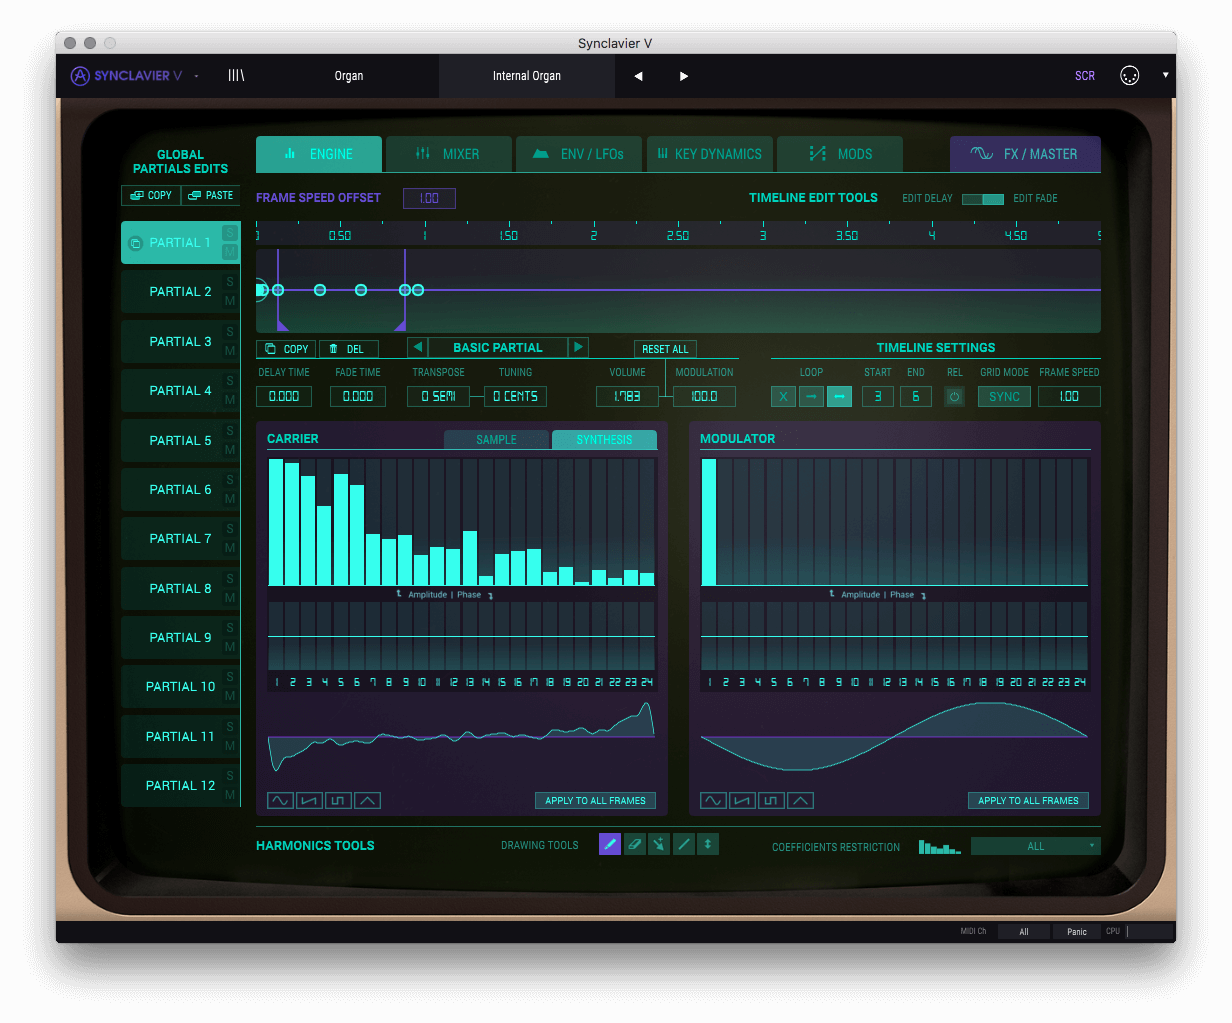The width and height of the screenshot is (1232, 1023).
Task: Set bidirectional loop arrow icon
Action: click(x=839, y=396)
